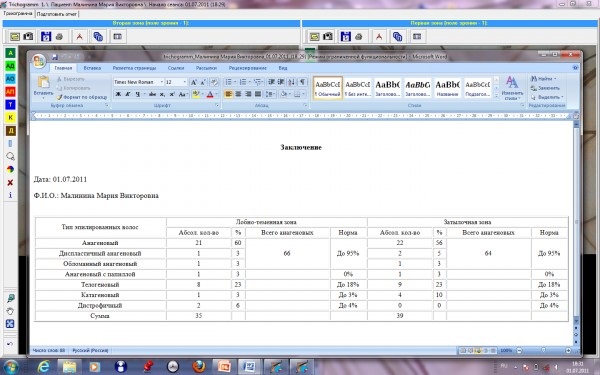The image size is (600, 375).
Task: Open the font size 12 dropdown
Action: 184,82
